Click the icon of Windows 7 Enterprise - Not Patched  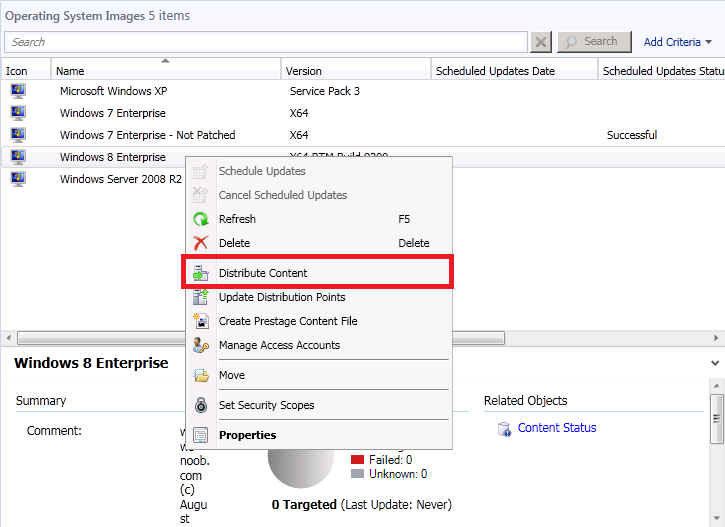18,135
